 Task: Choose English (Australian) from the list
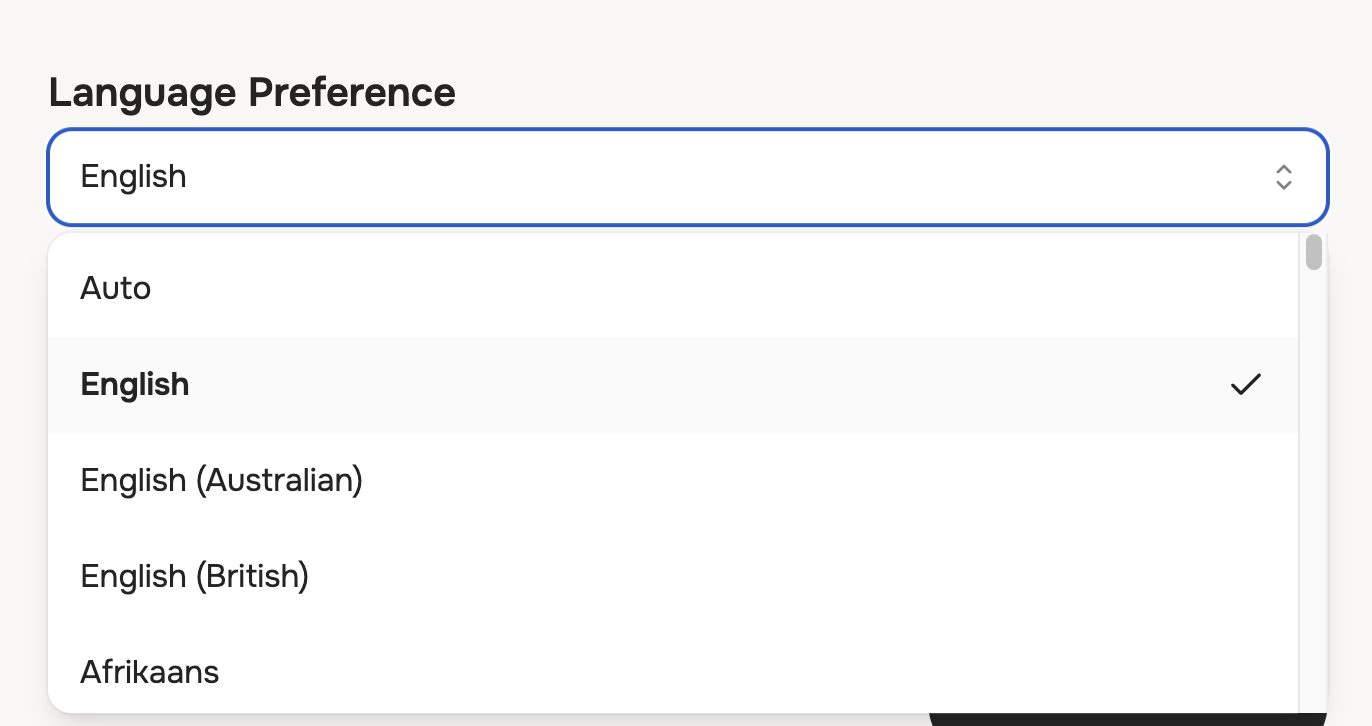222,481
